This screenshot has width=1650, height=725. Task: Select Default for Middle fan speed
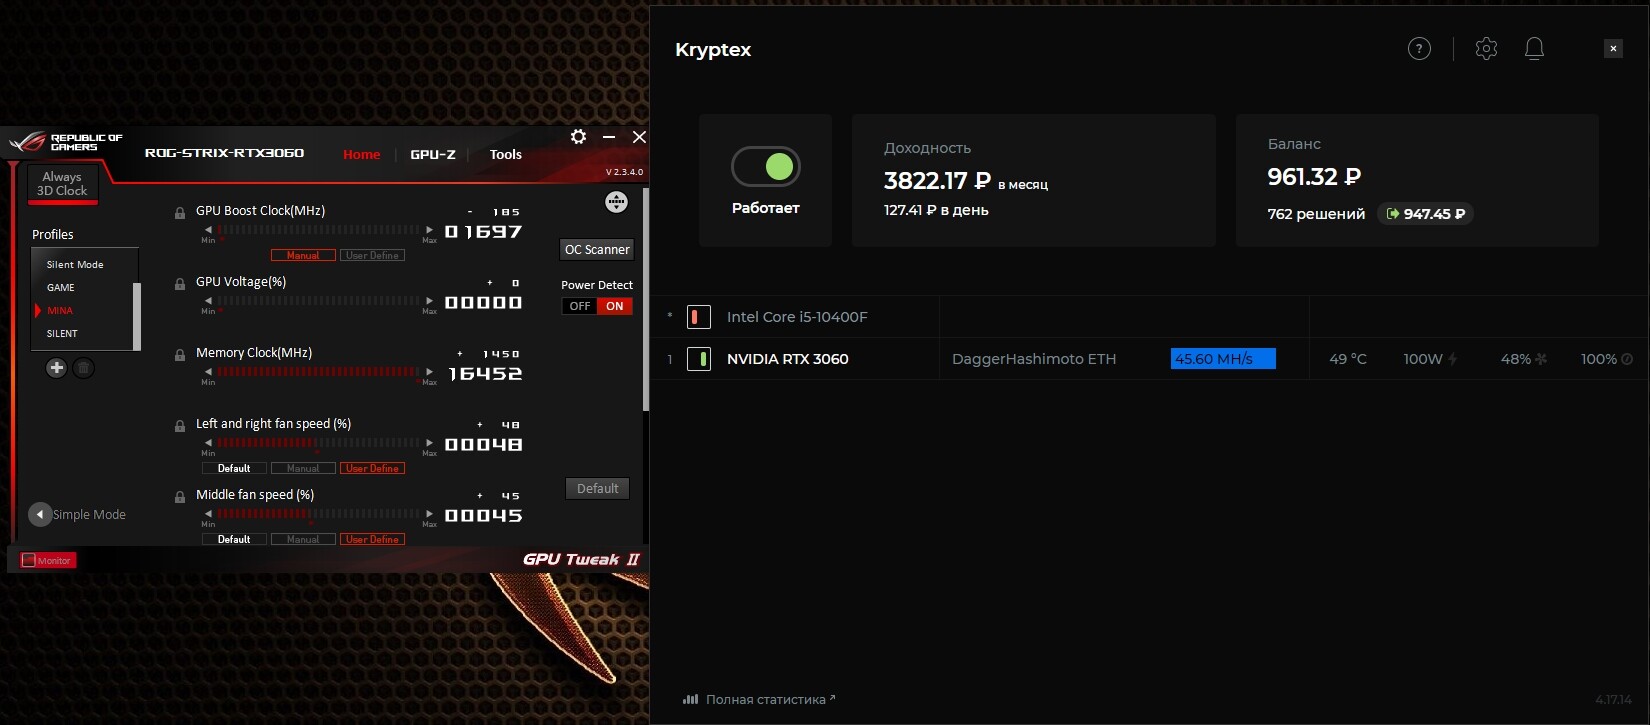pos(234,539)
